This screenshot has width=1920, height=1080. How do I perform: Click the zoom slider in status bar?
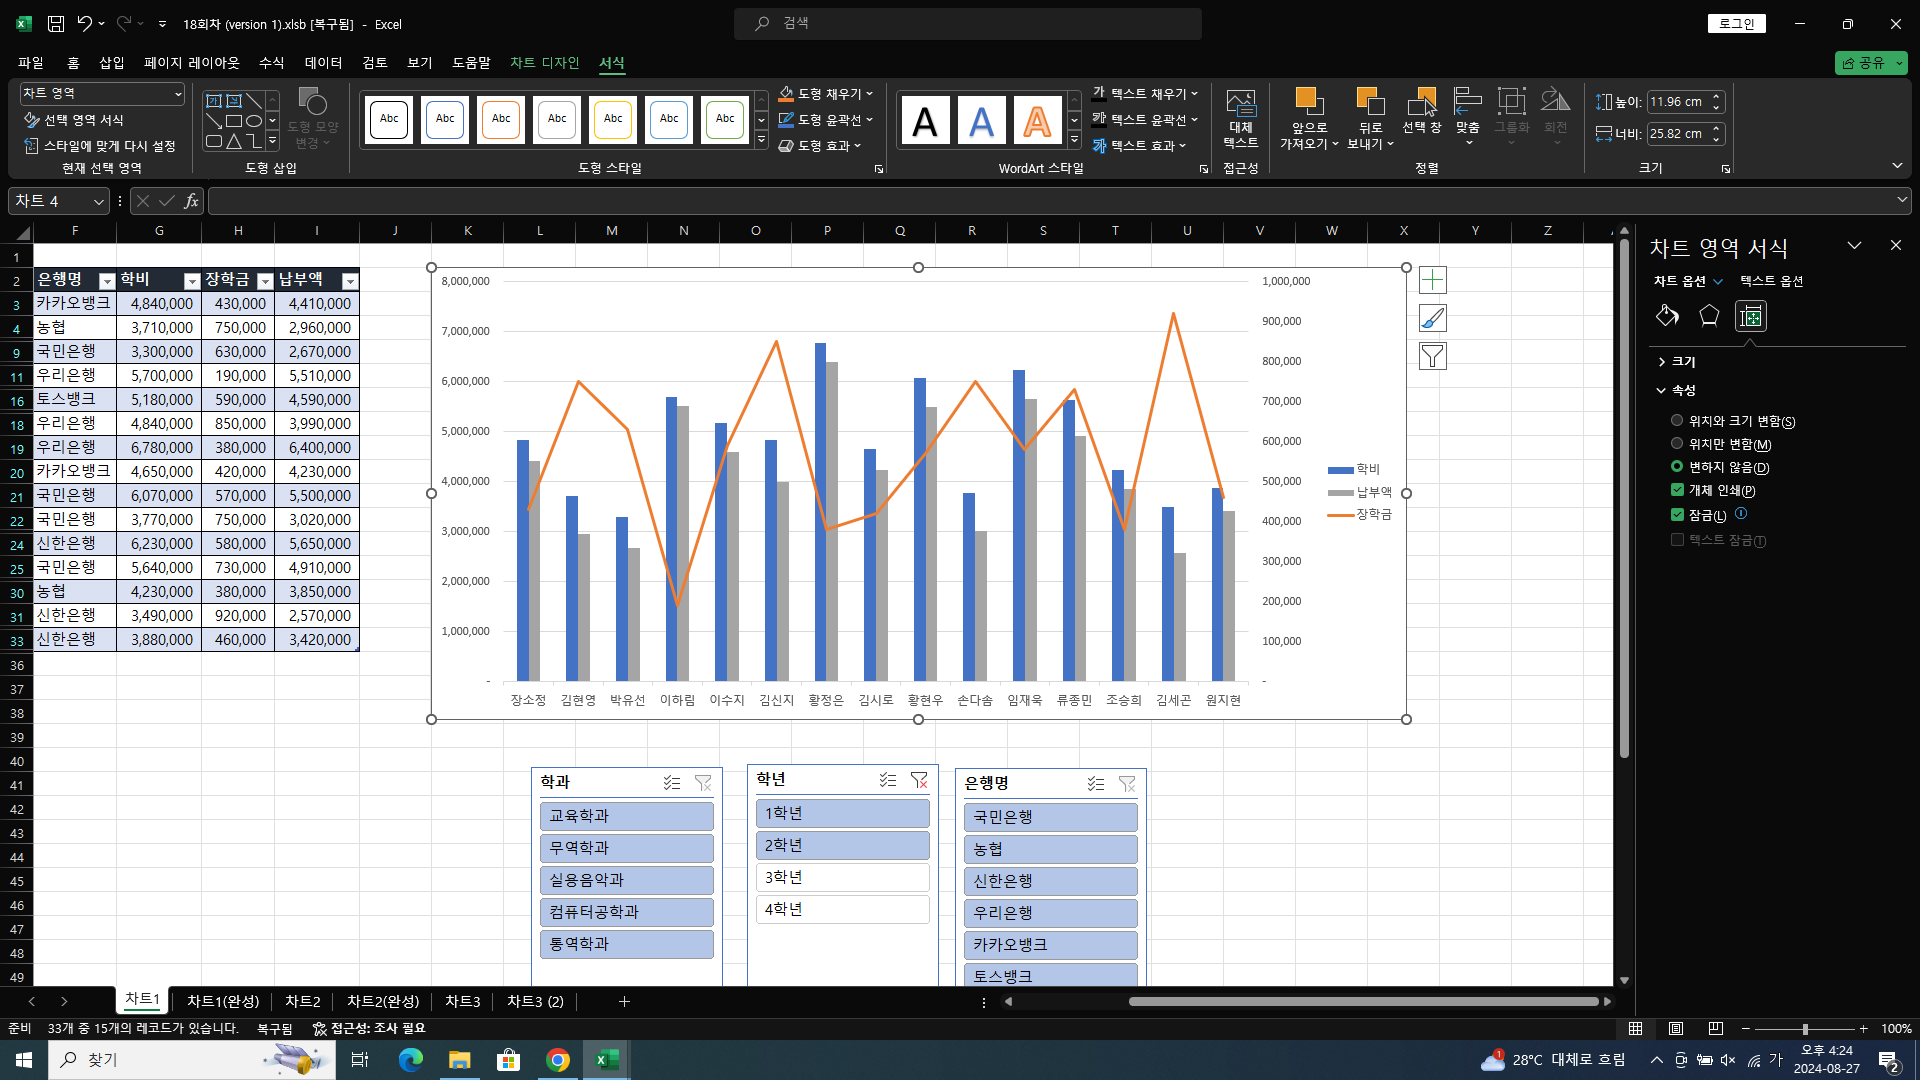pyautogui.click(x=1805, y=1029)
